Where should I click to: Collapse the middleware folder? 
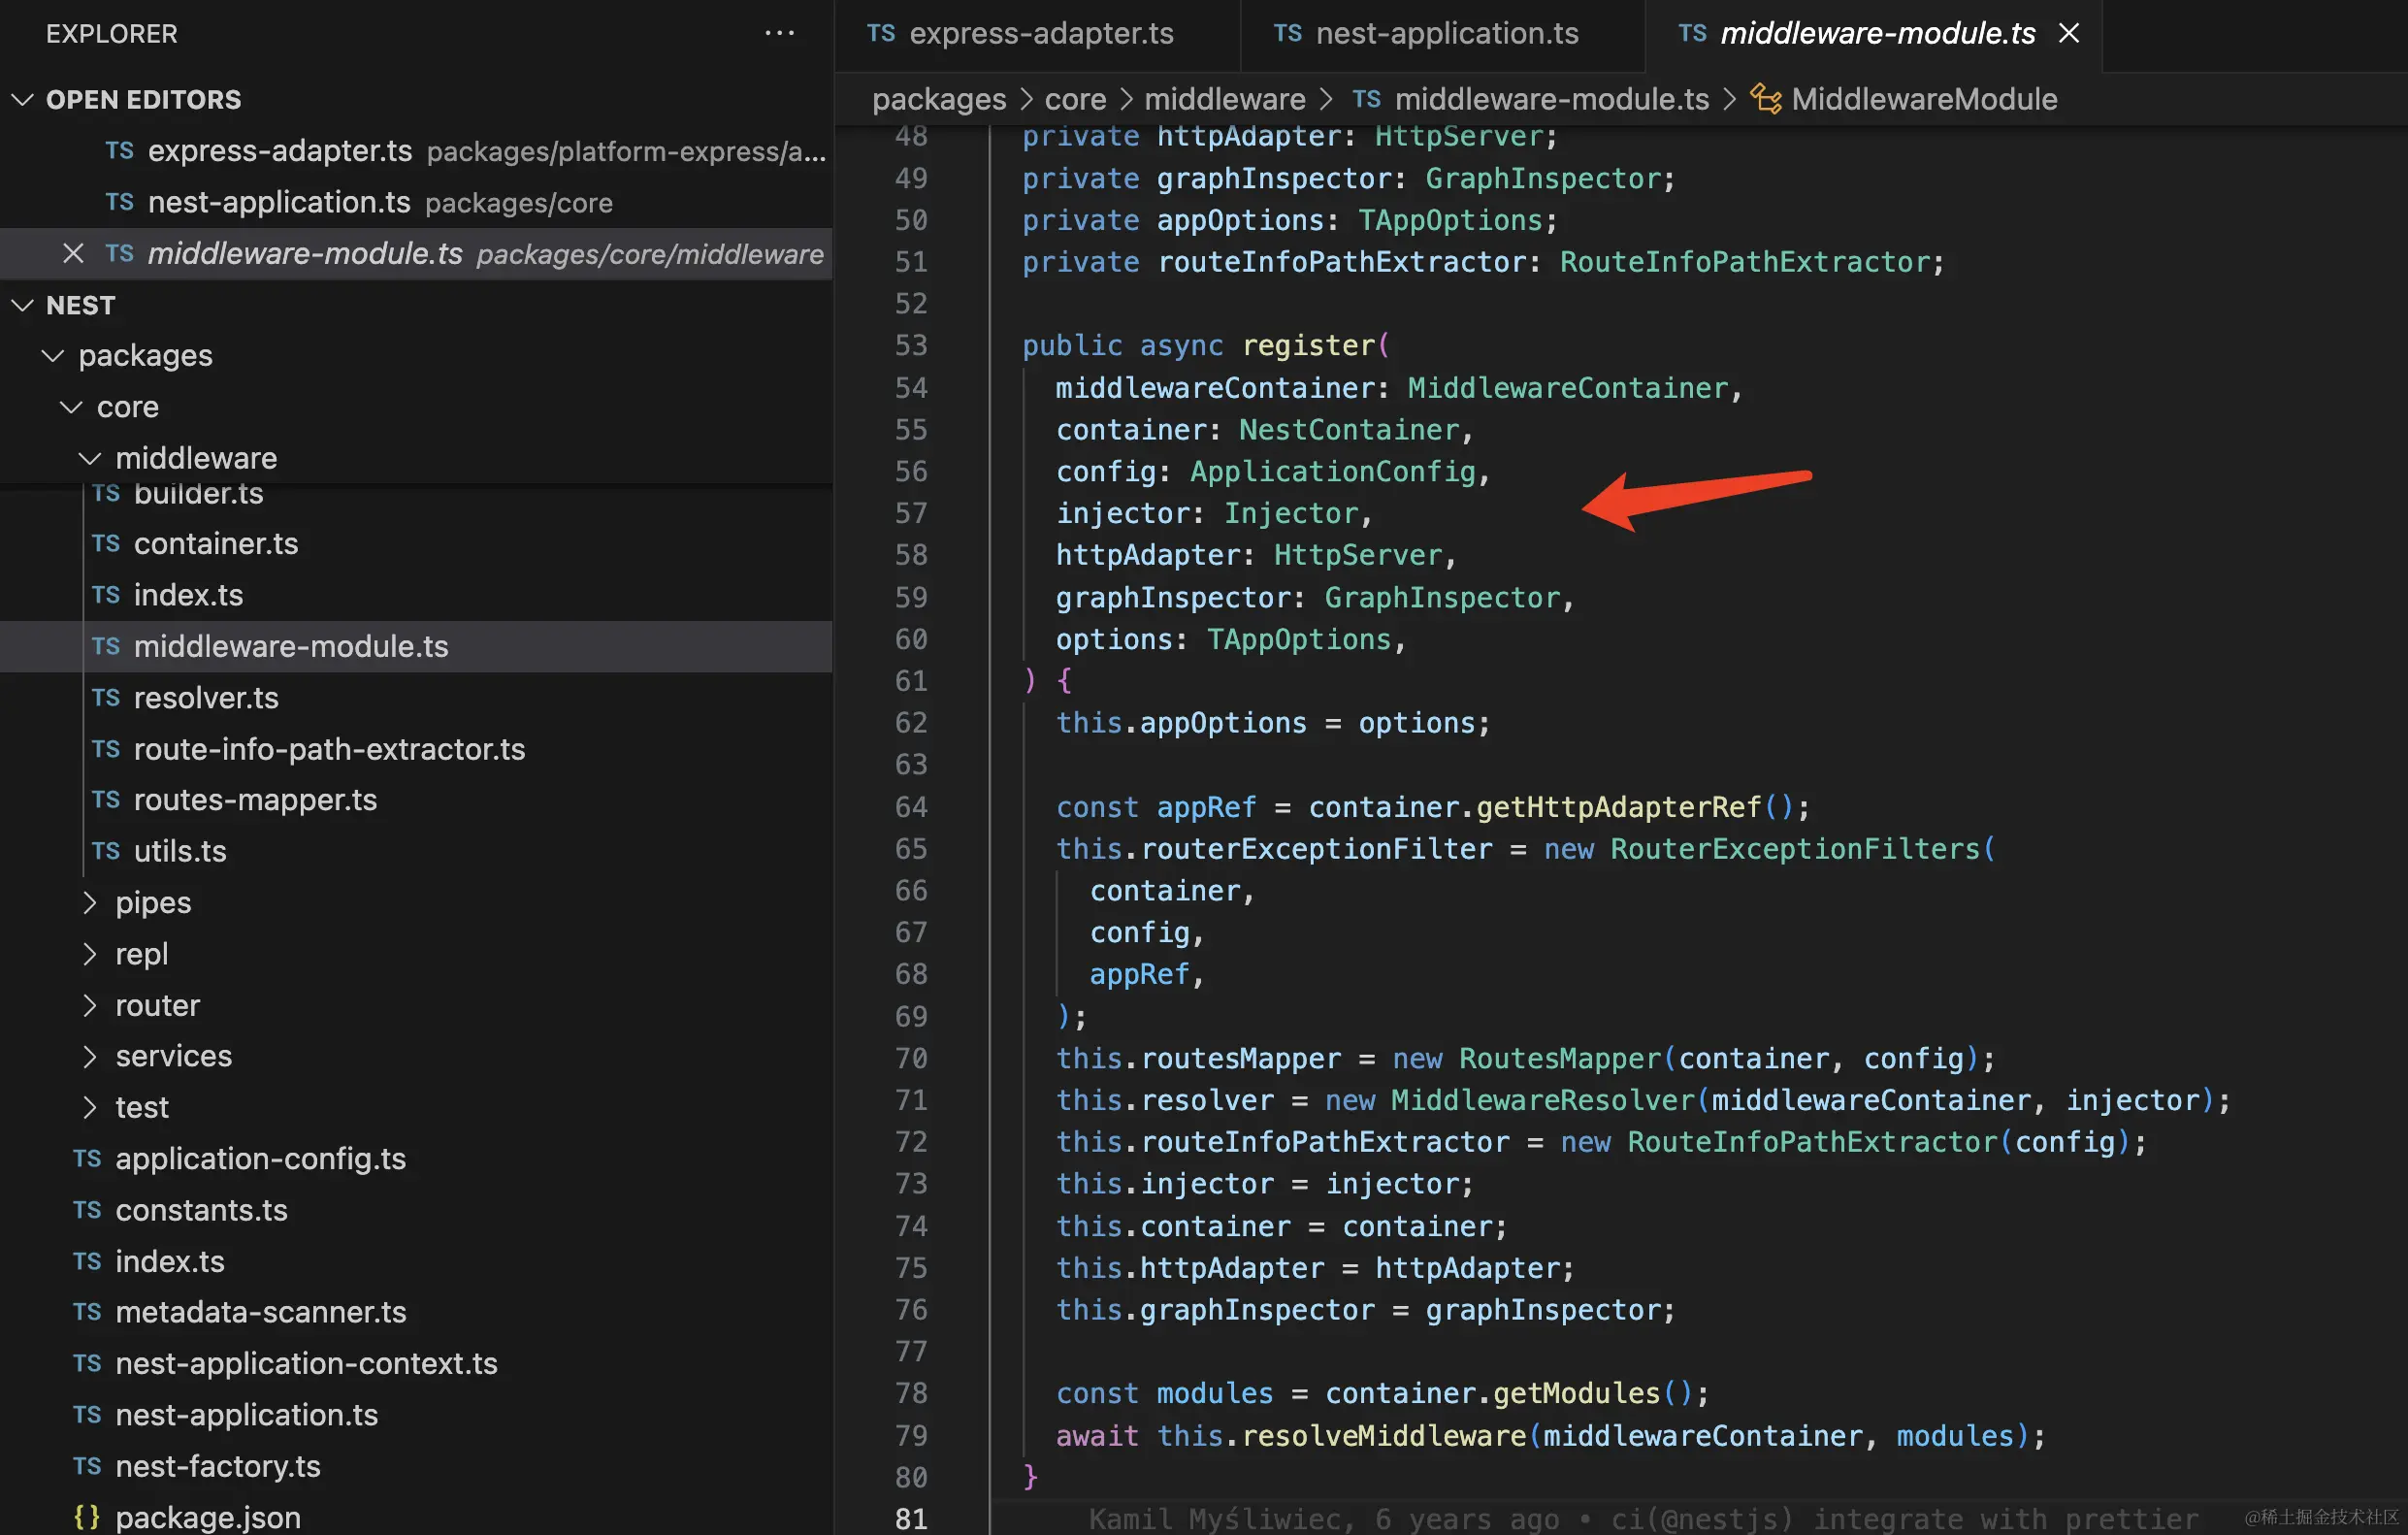(416, 458)
